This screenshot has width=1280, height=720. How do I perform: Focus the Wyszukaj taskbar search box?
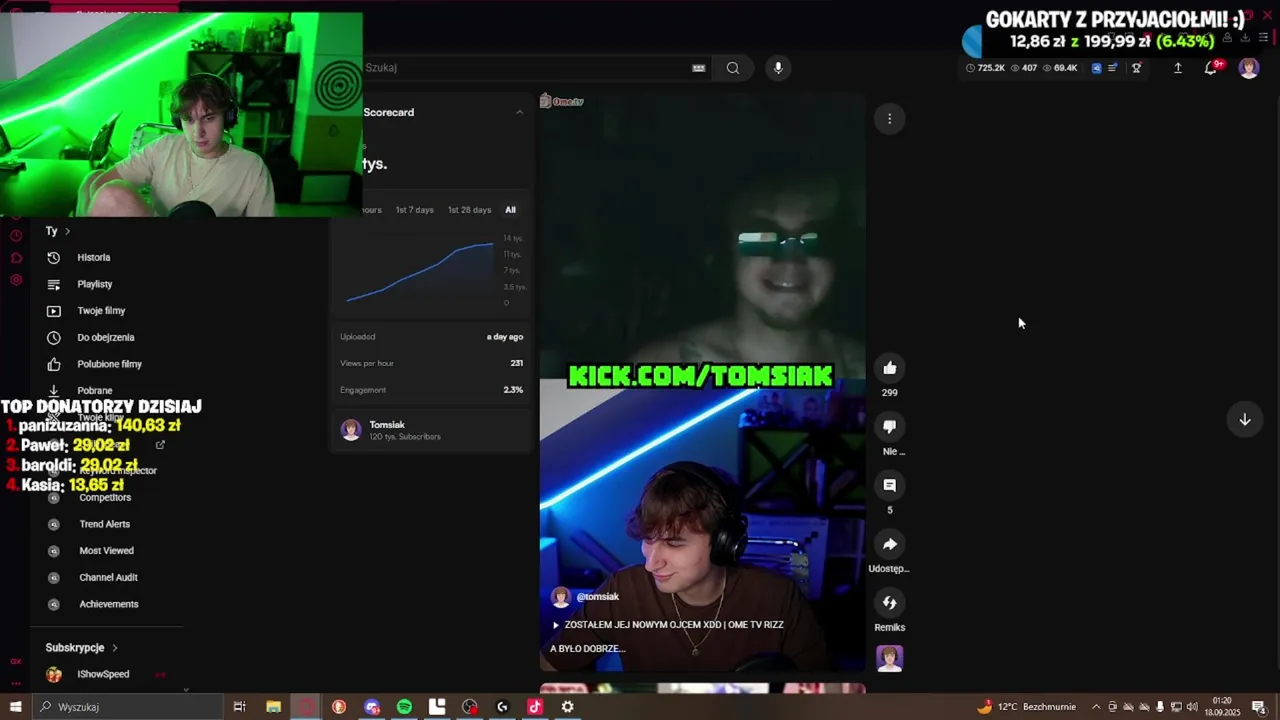129,707
